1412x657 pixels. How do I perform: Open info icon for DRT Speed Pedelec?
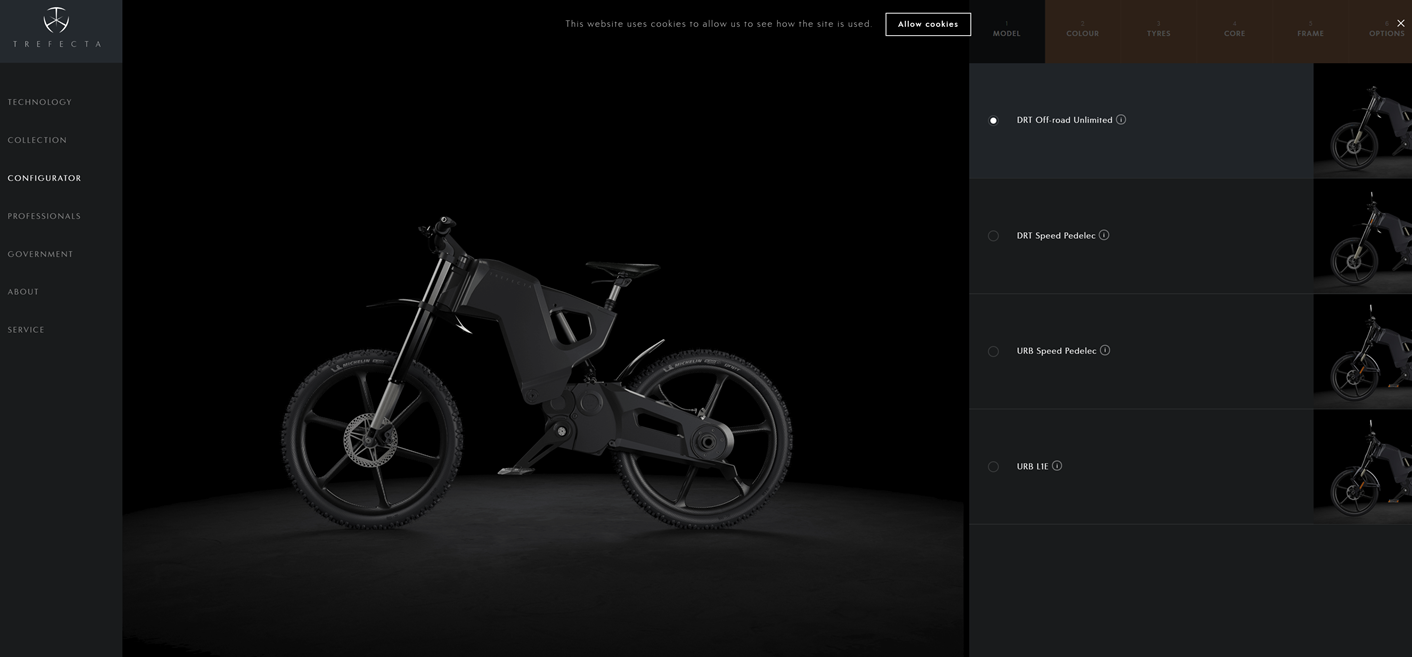pyautogui.click(x=1104, y=236)
